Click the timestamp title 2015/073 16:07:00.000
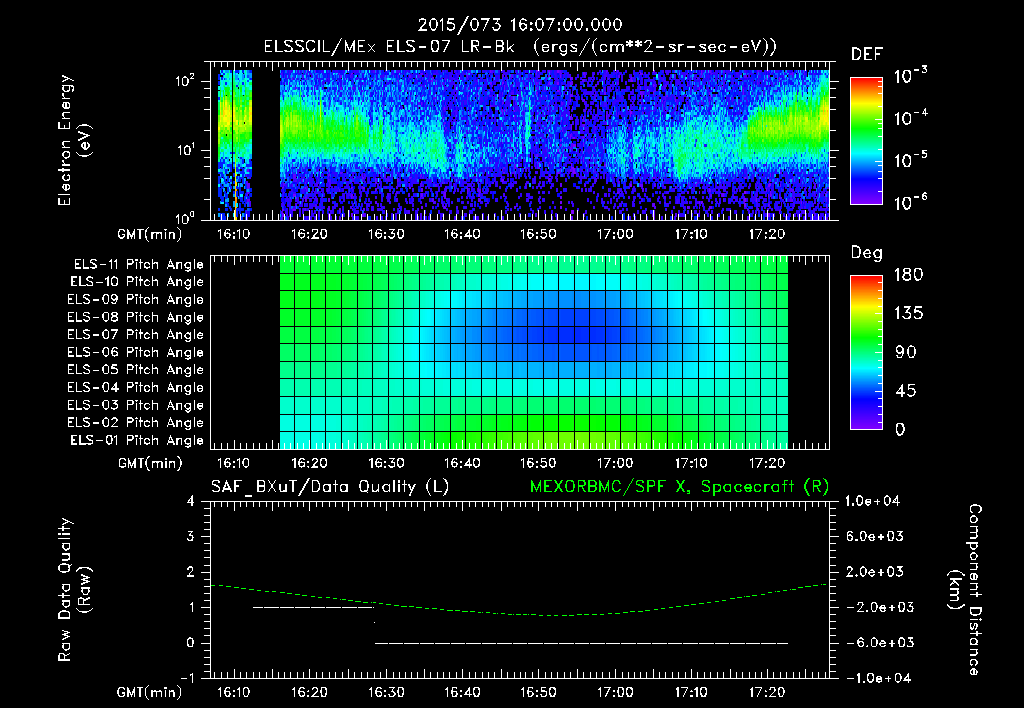The width and height of the screenshot is (1024, 708). point(520,25)
